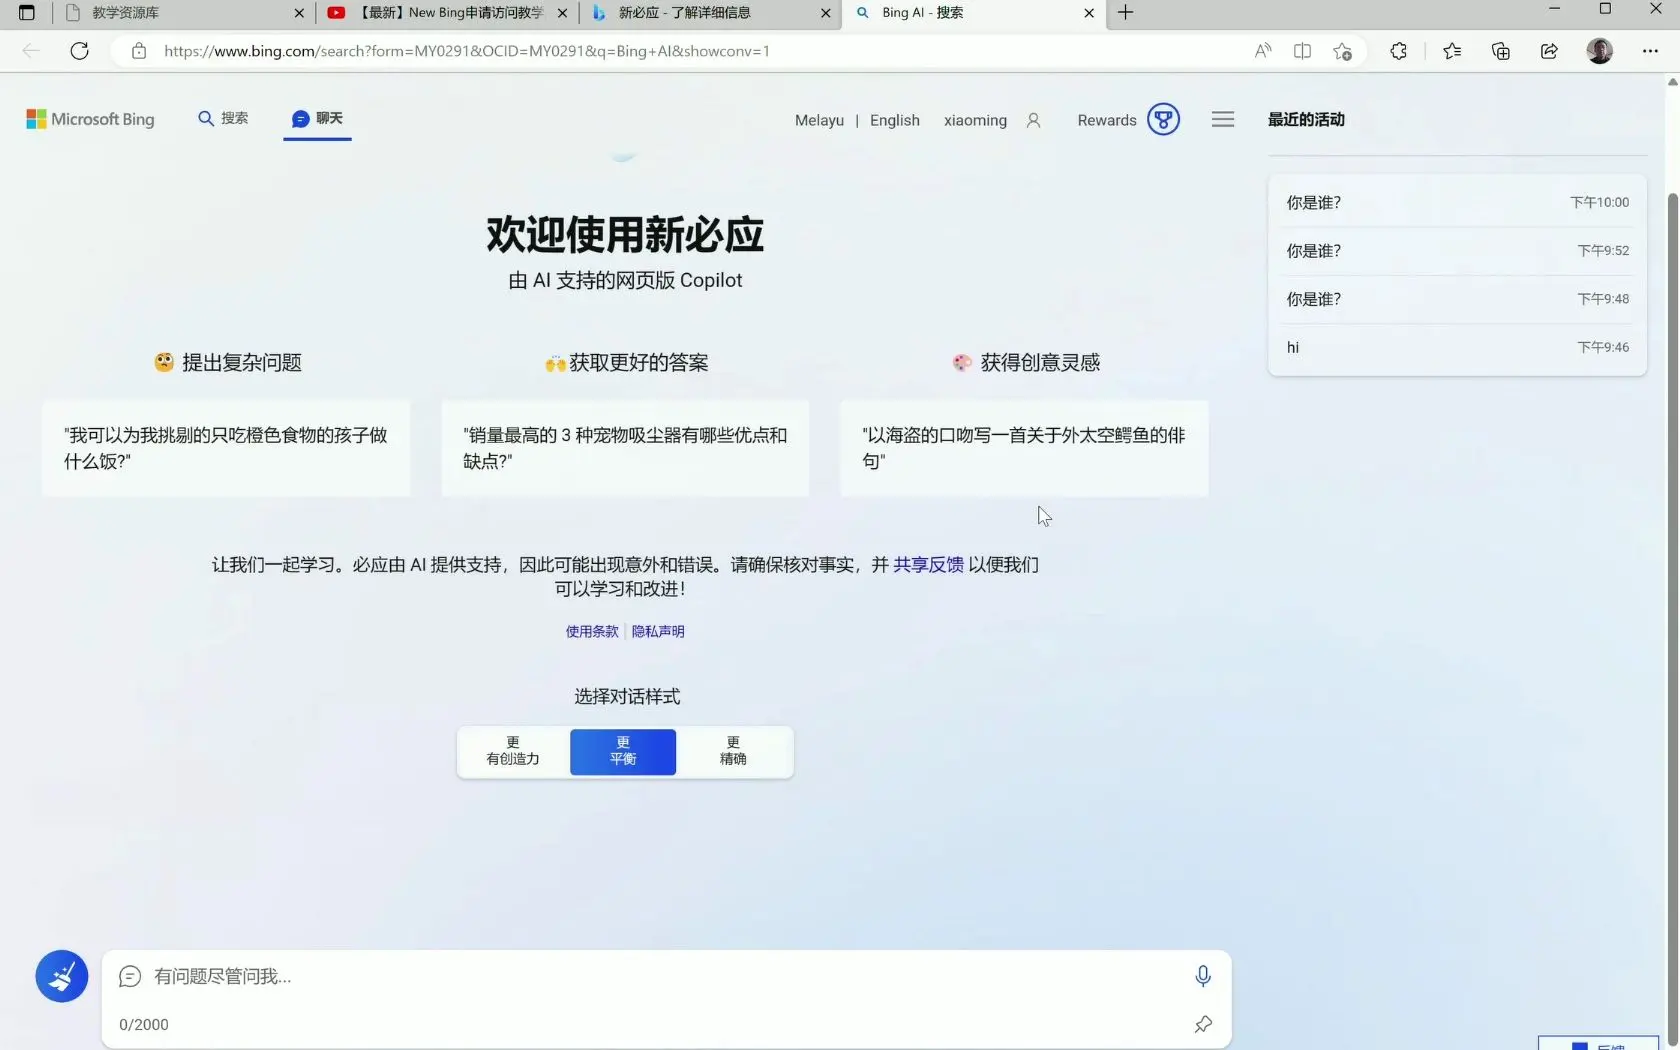The width and height of the screenshot is (1680, 1050).
Task: Select the 更有创造力 conversation style
Action: coord(511,751)
